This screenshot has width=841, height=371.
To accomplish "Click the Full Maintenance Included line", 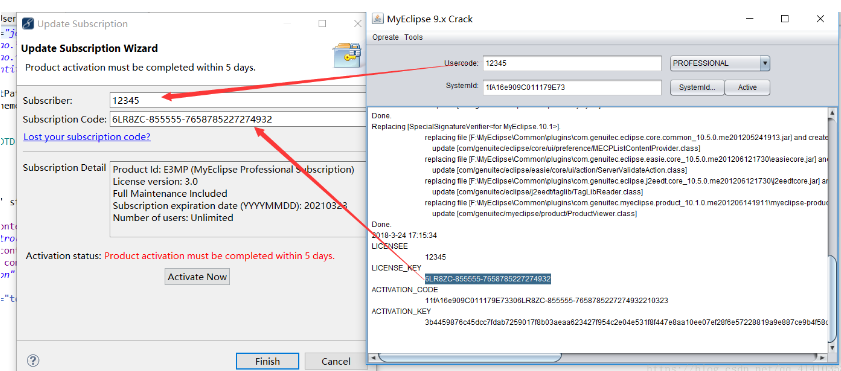I will 170,194.
